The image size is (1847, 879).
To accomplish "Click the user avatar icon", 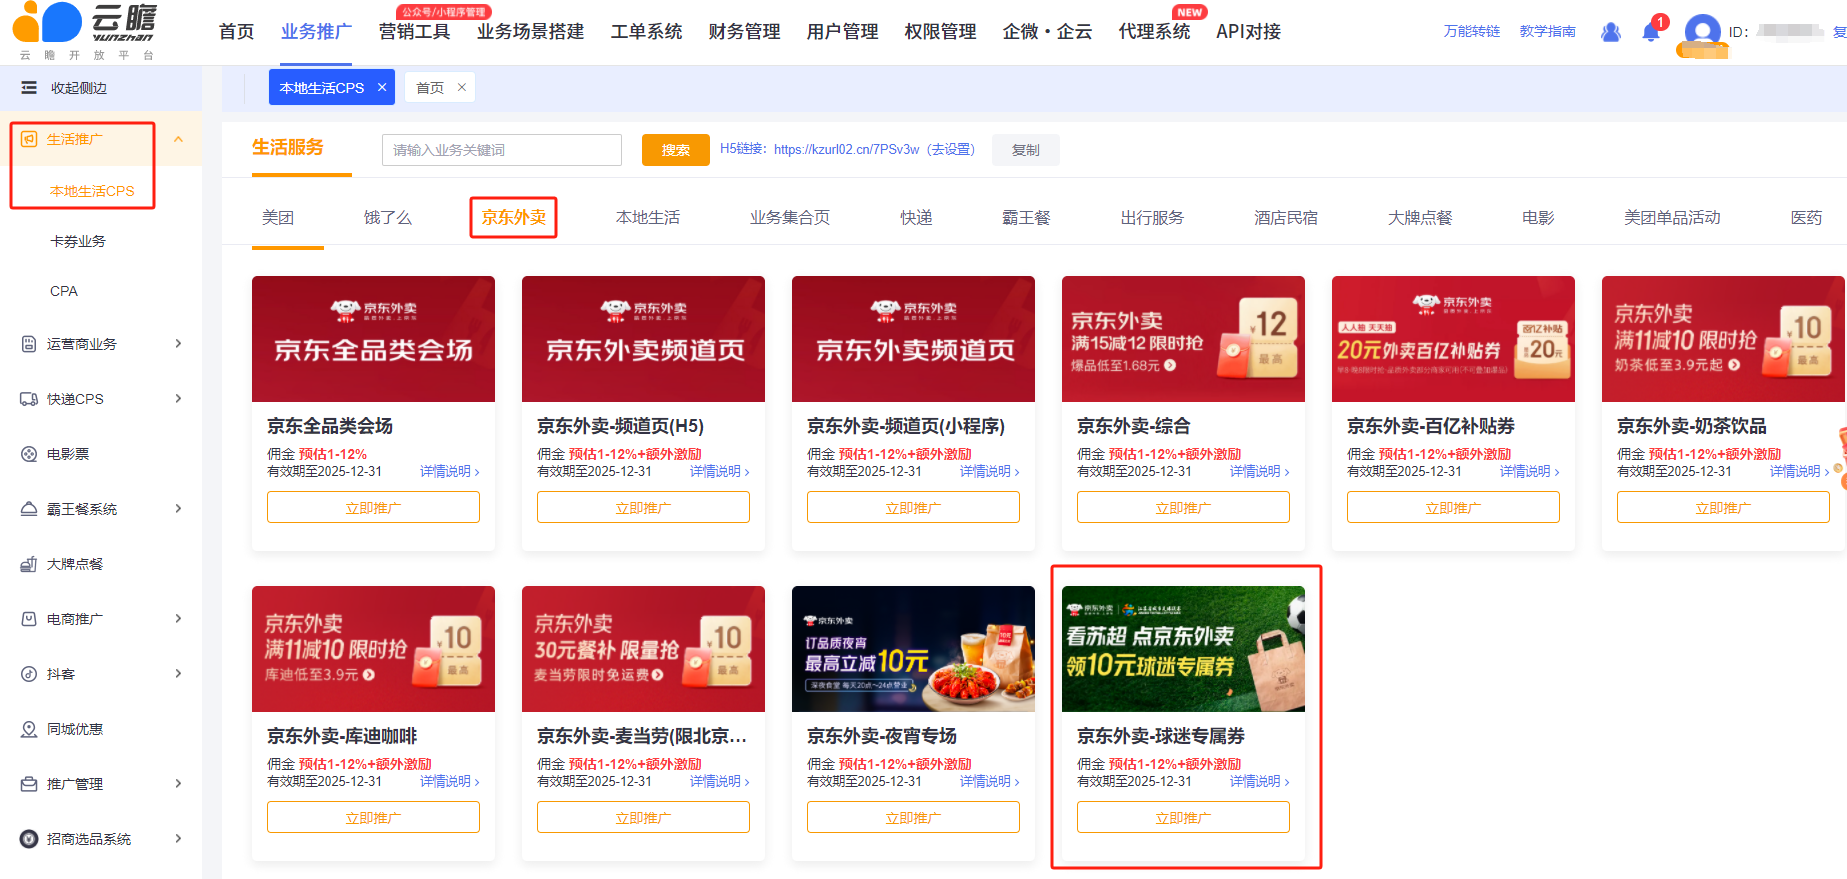I will click(1702, 32).
